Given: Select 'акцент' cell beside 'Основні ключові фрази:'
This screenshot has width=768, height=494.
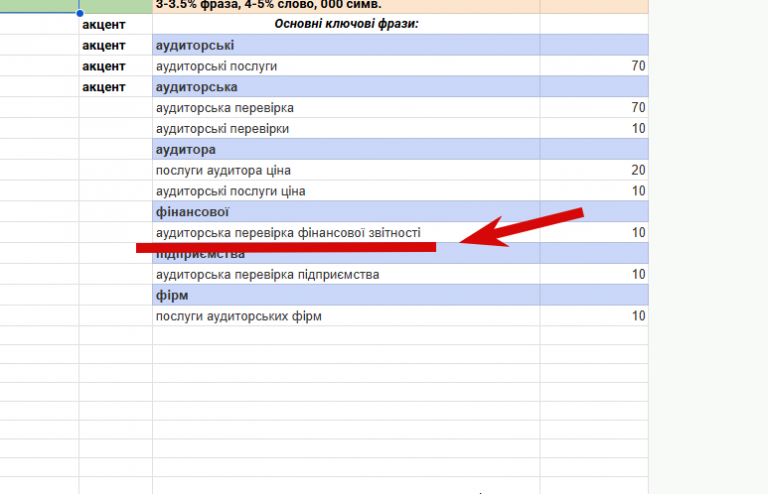Looking at the screenshot, I should coord(116,24).
